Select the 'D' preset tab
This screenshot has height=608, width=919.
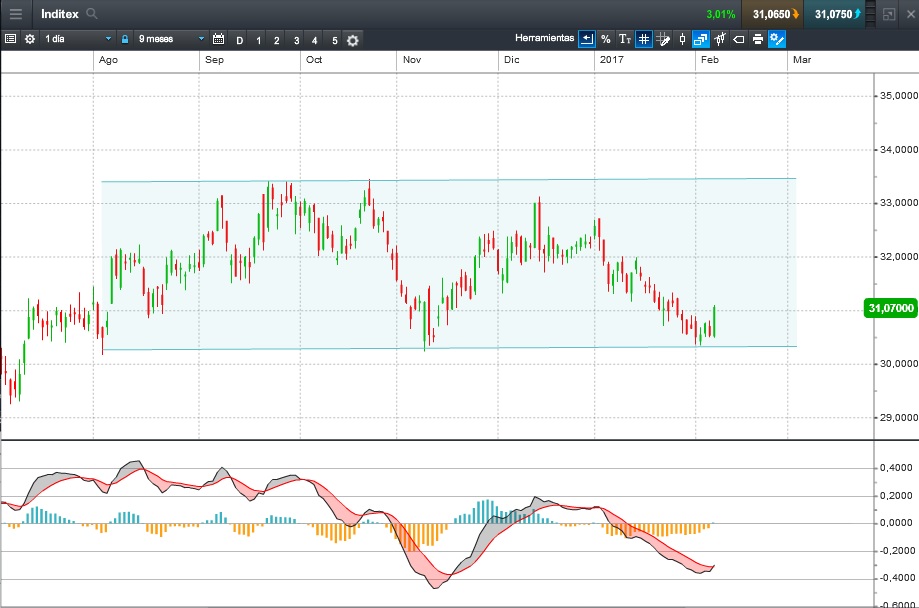(x=240, y=40)
